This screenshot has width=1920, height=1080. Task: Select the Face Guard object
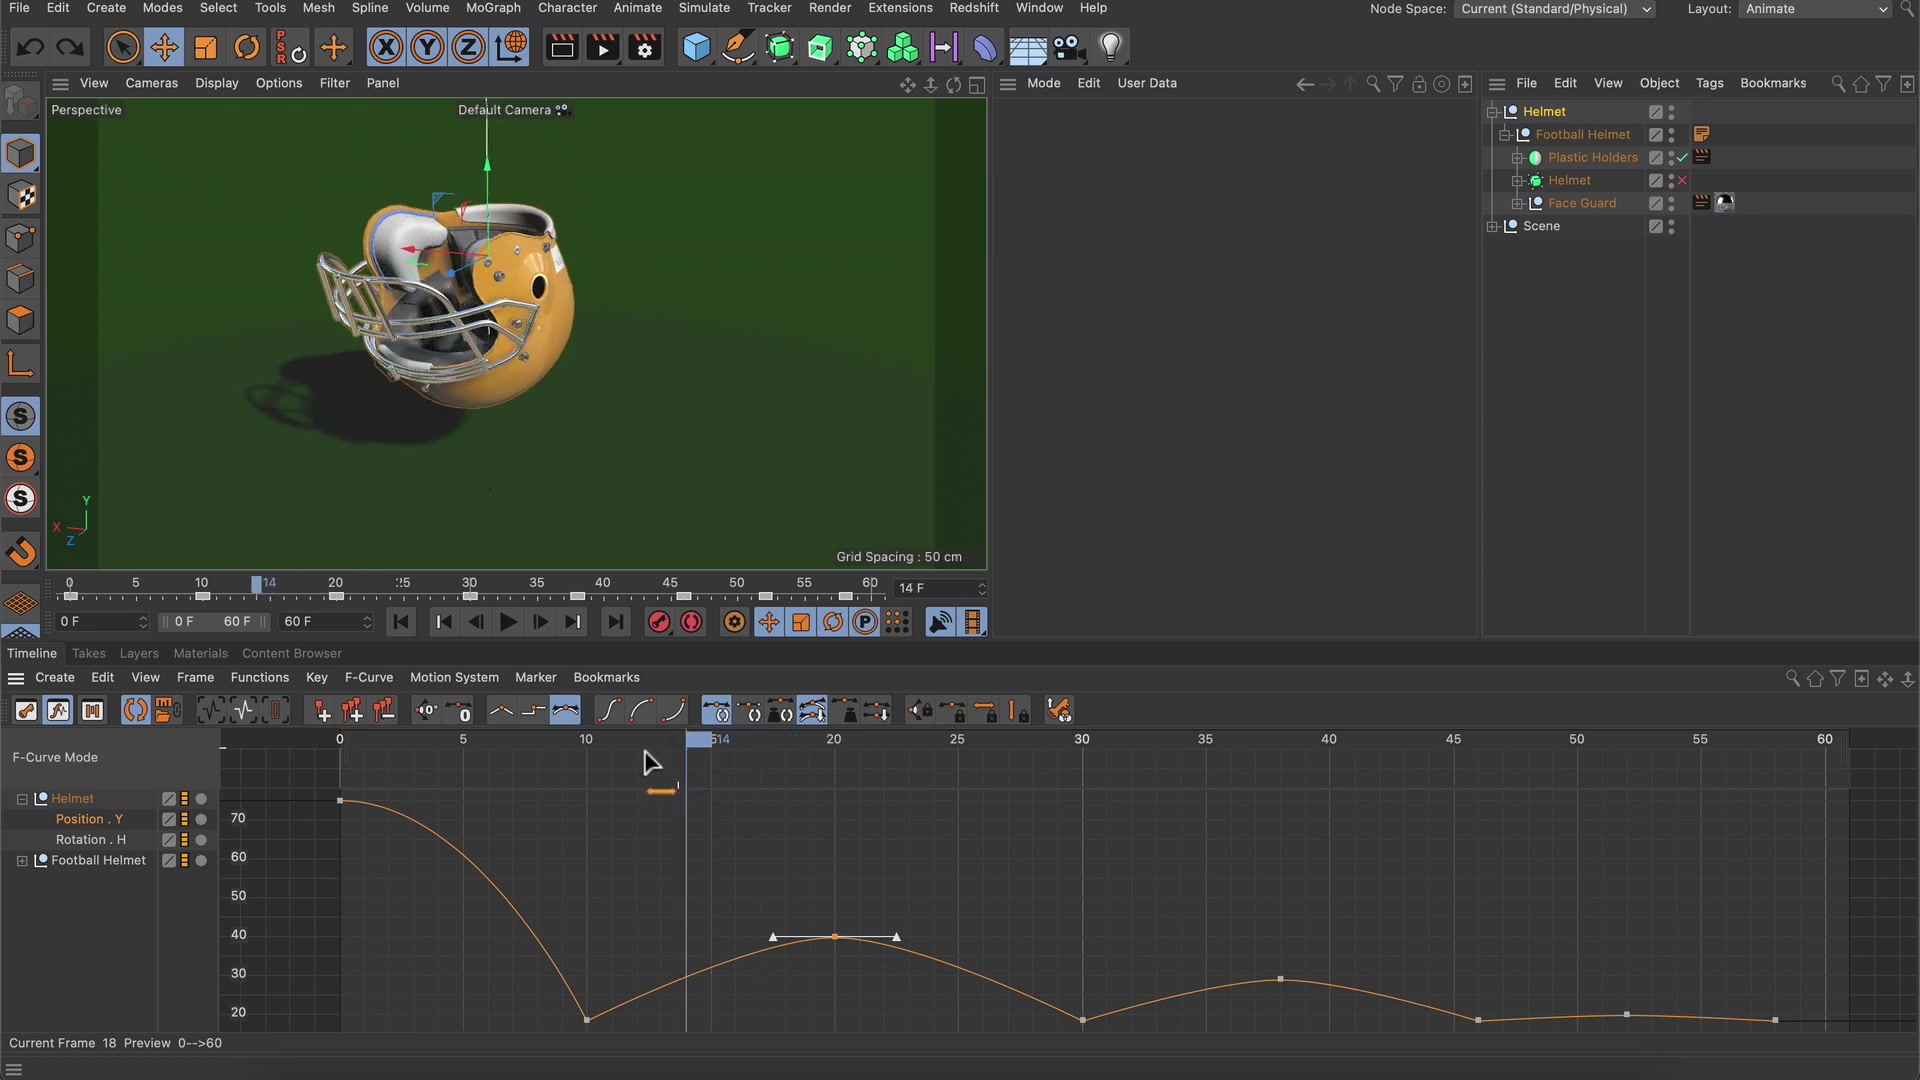pos(1583,203)
